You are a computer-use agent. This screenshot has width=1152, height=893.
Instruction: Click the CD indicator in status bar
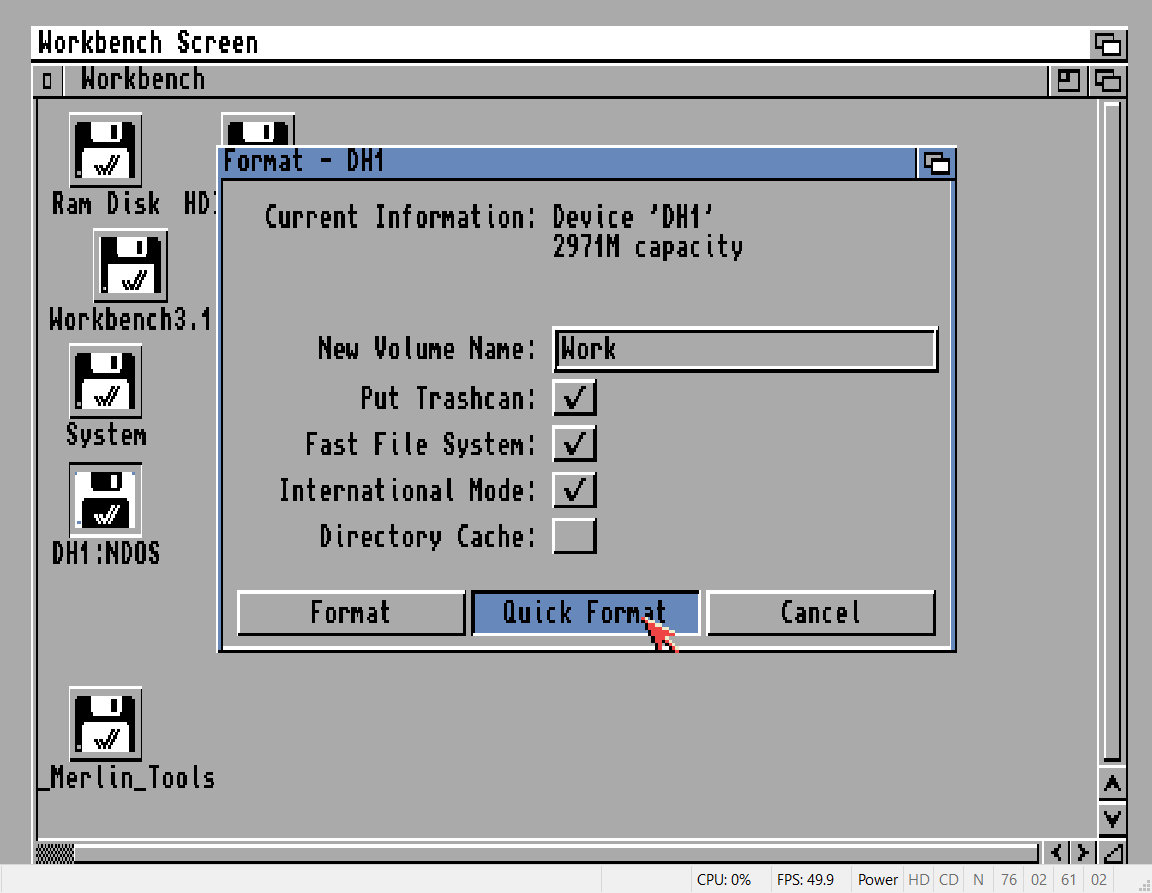coord(948,880)
